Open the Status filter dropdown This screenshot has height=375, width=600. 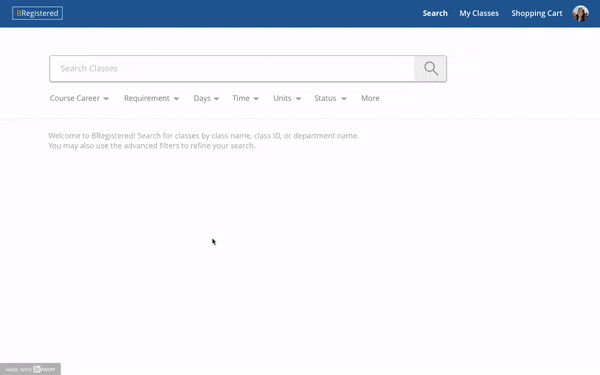pos(331,98)
